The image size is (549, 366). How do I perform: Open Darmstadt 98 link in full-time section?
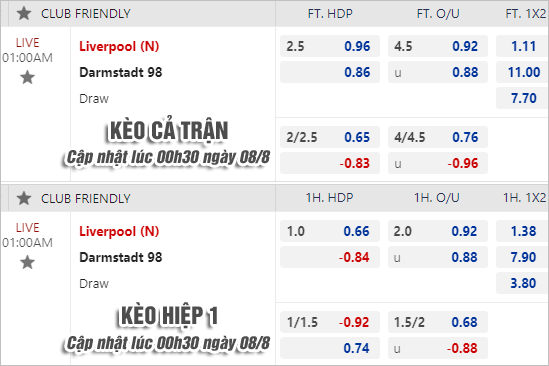(121, 72)
